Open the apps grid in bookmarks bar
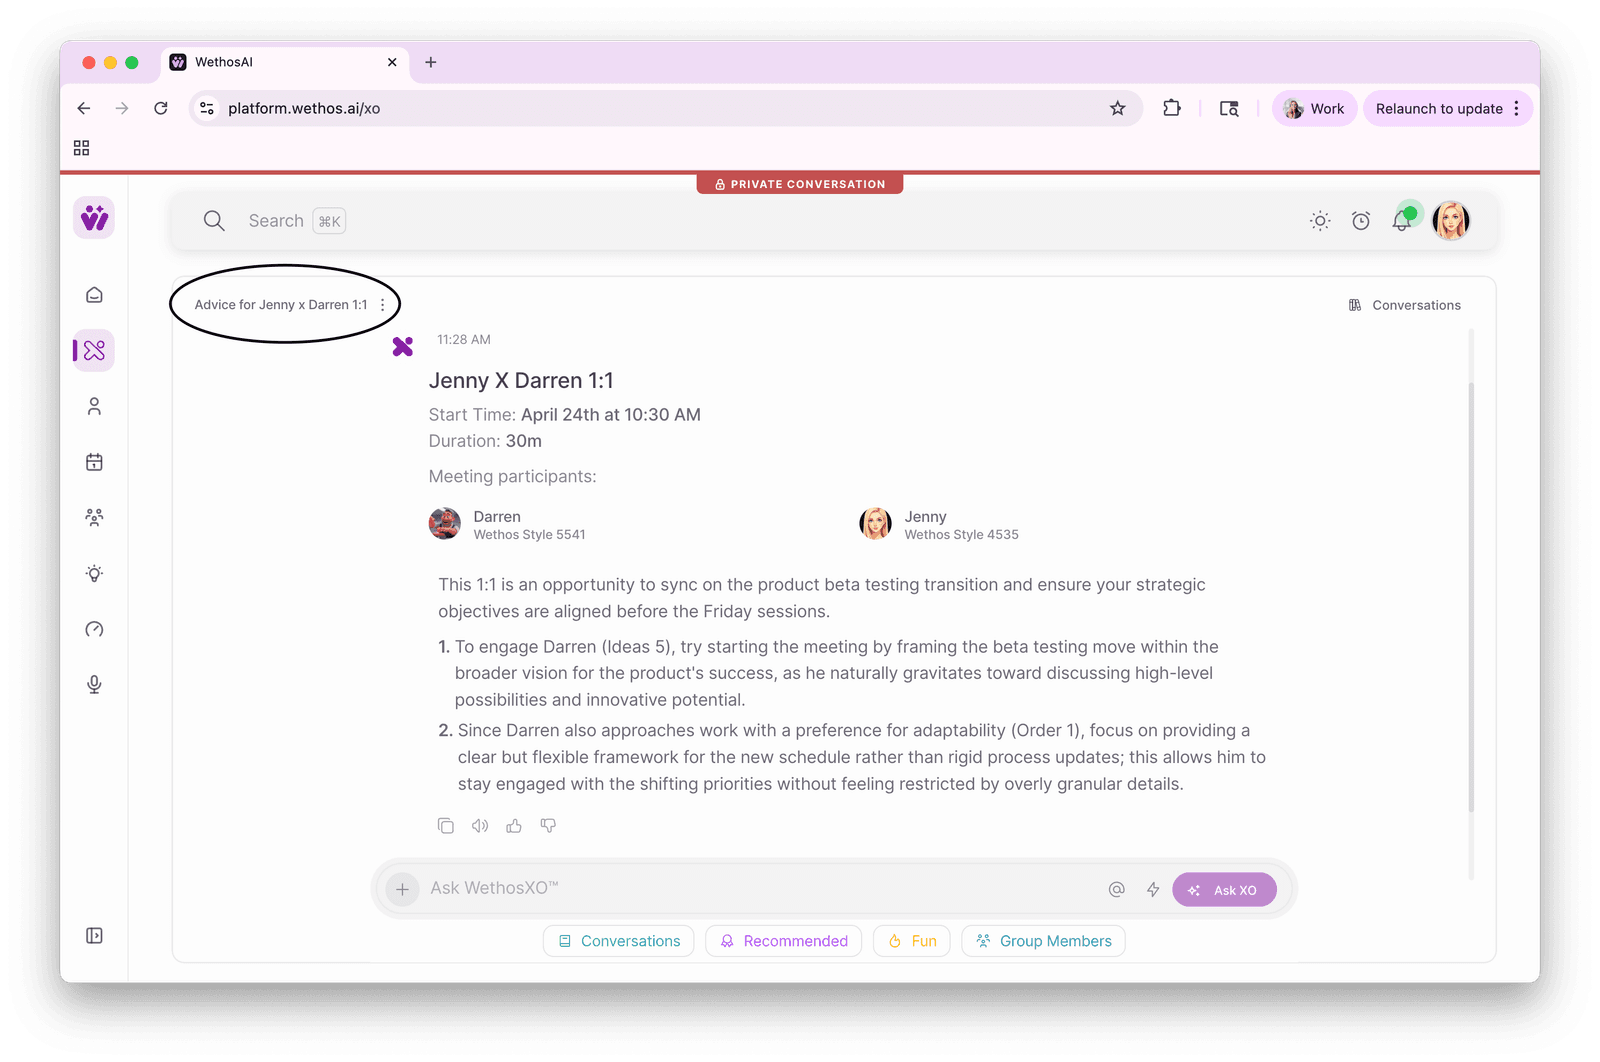Screen dimensions: 1600x1062 82,148
